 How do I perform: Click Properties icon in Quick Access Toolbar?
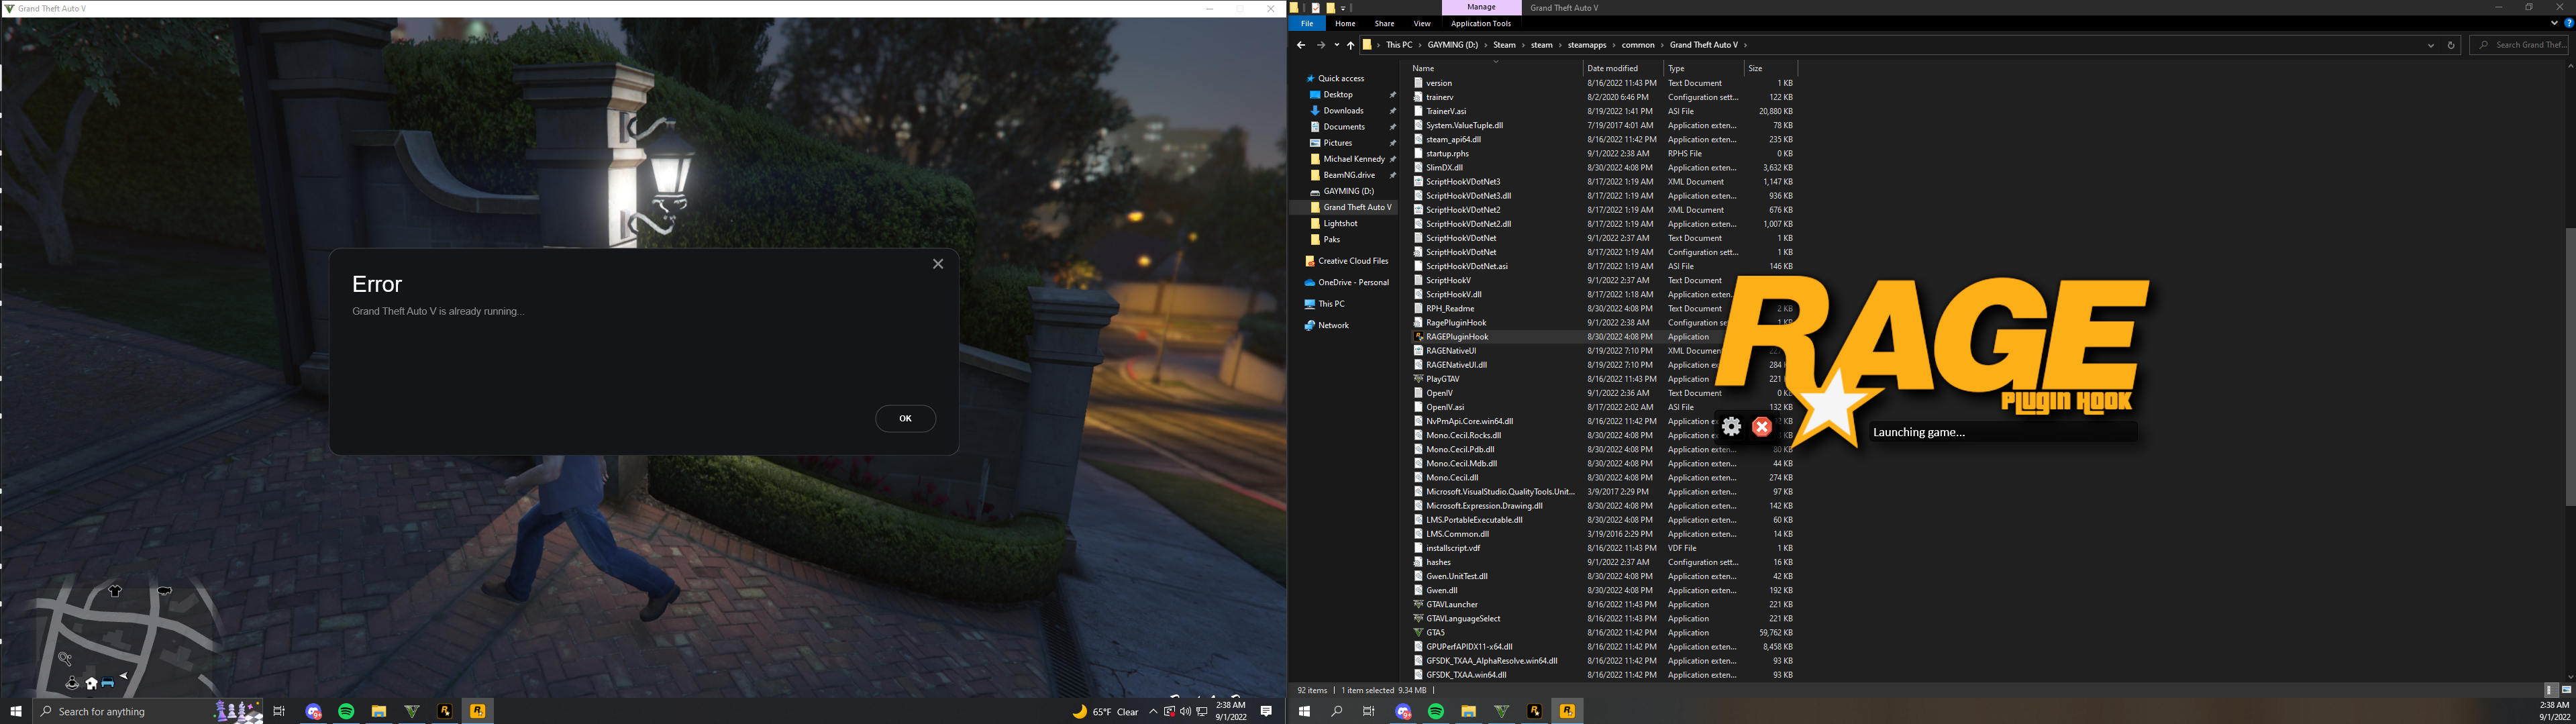(1316, 7)
